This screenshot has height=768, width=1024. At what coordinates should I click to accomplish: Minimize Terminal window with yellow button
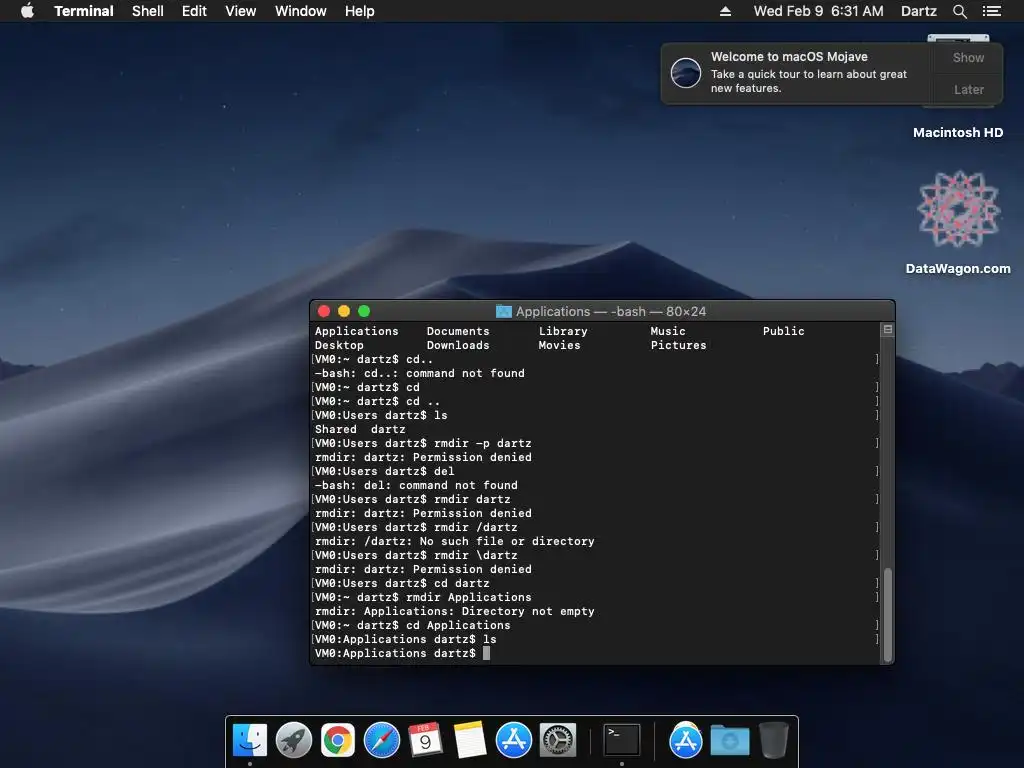point(344,311)
